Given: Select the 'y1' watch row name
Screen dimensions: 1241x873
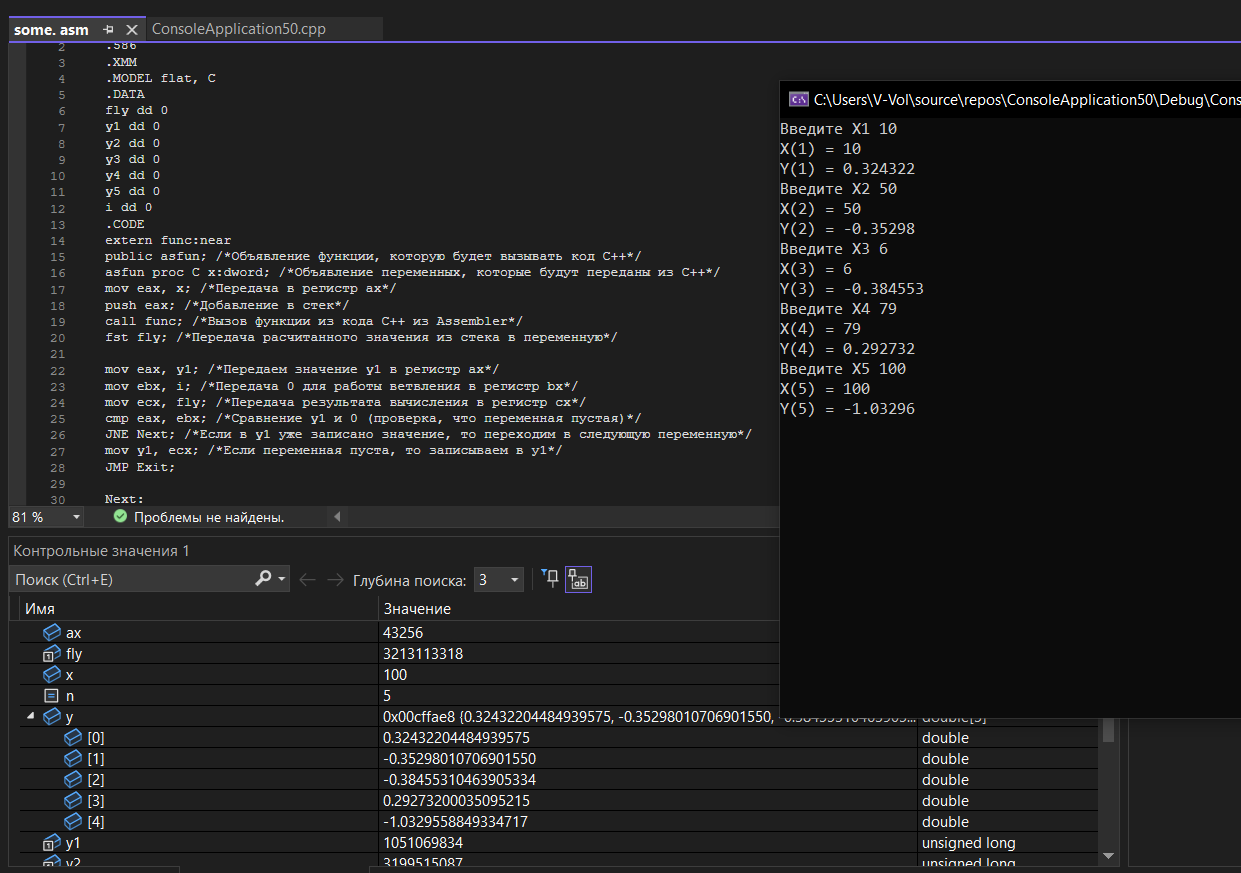Looking at the screenshot, I should [73, 843].
